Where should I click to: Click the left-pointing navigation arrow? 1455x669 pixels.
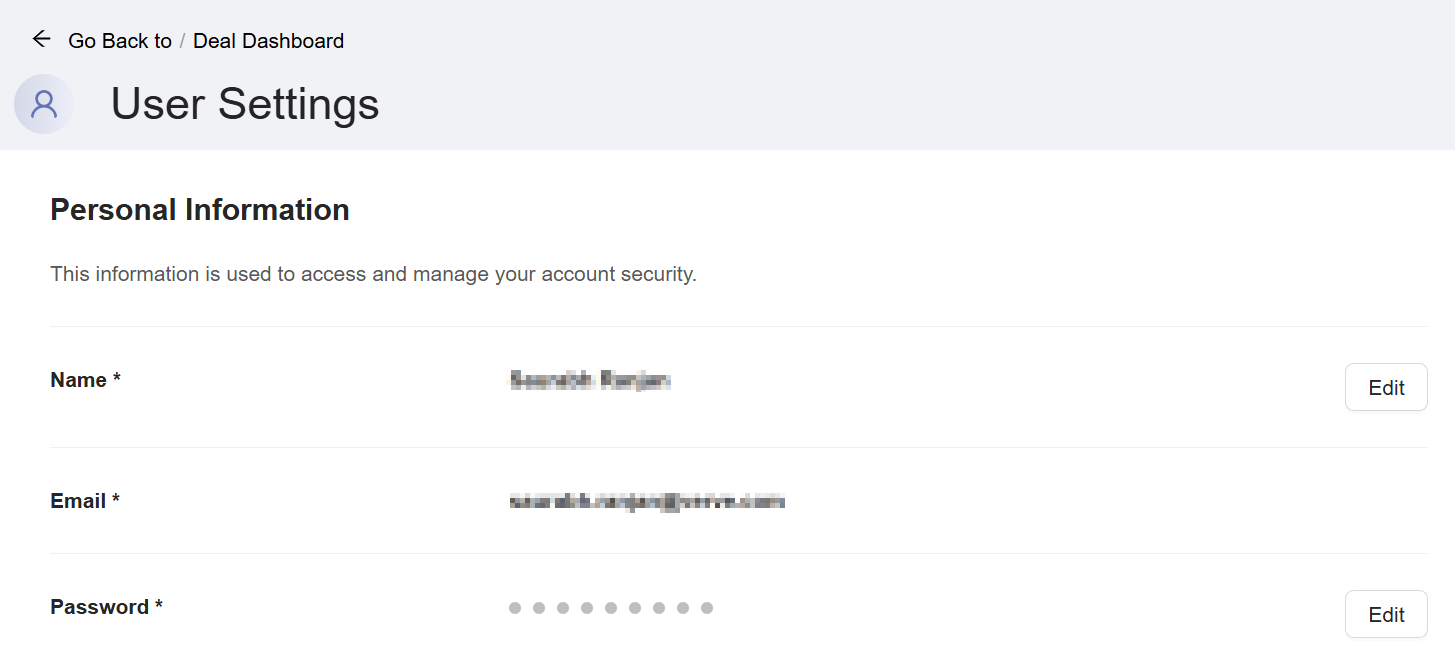point(41,39)
